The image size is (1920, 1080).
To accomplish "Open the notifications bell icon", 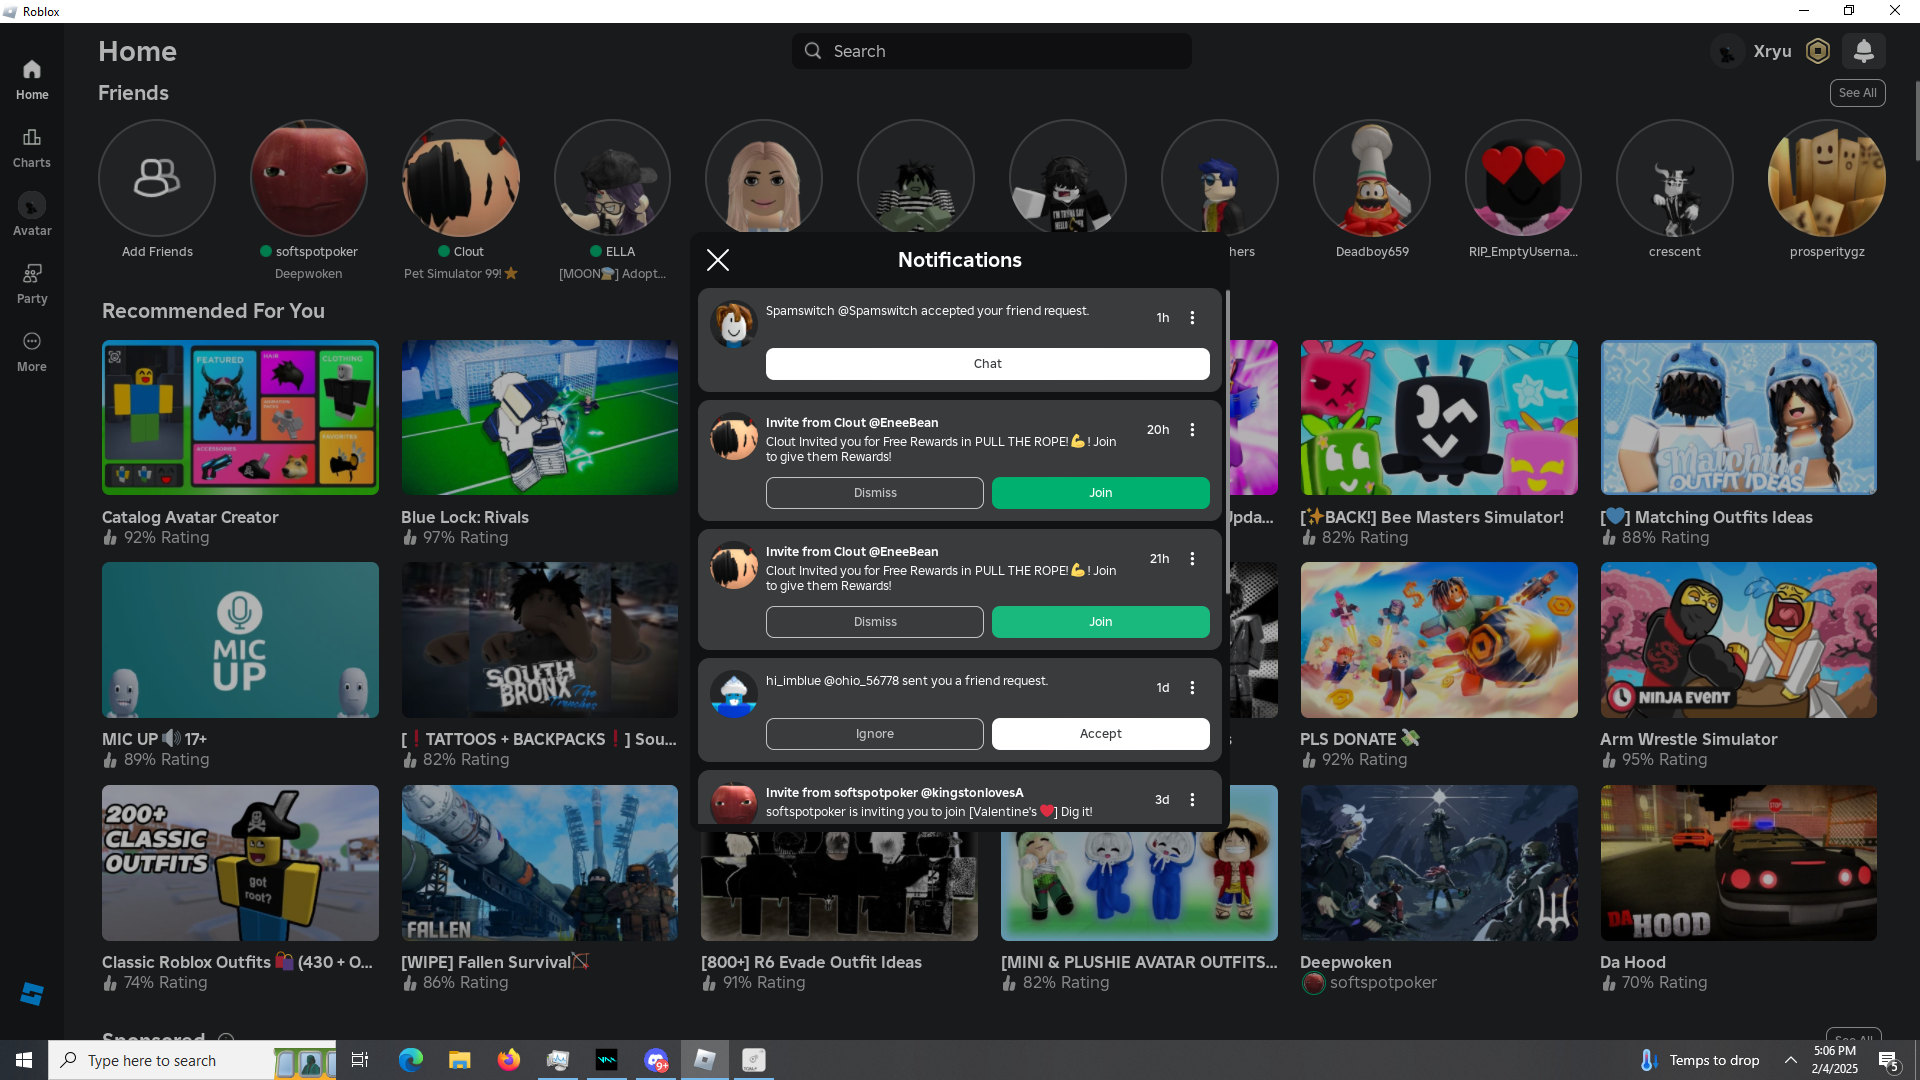I will (1863, 51).
